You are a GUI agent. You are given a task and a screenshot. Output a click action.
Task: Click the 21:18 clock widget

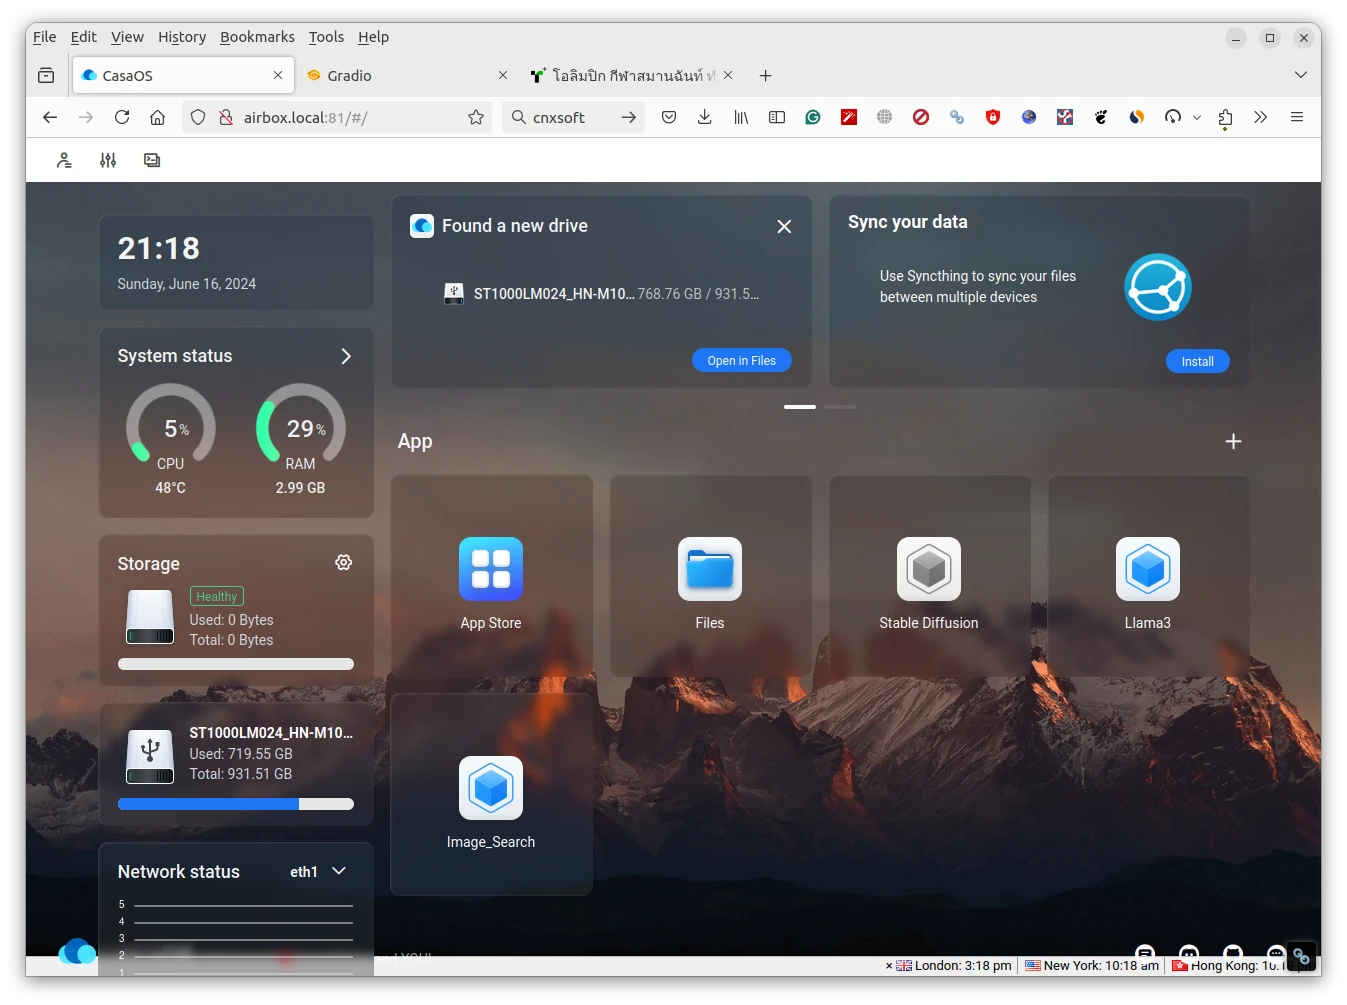coord(236,262)
